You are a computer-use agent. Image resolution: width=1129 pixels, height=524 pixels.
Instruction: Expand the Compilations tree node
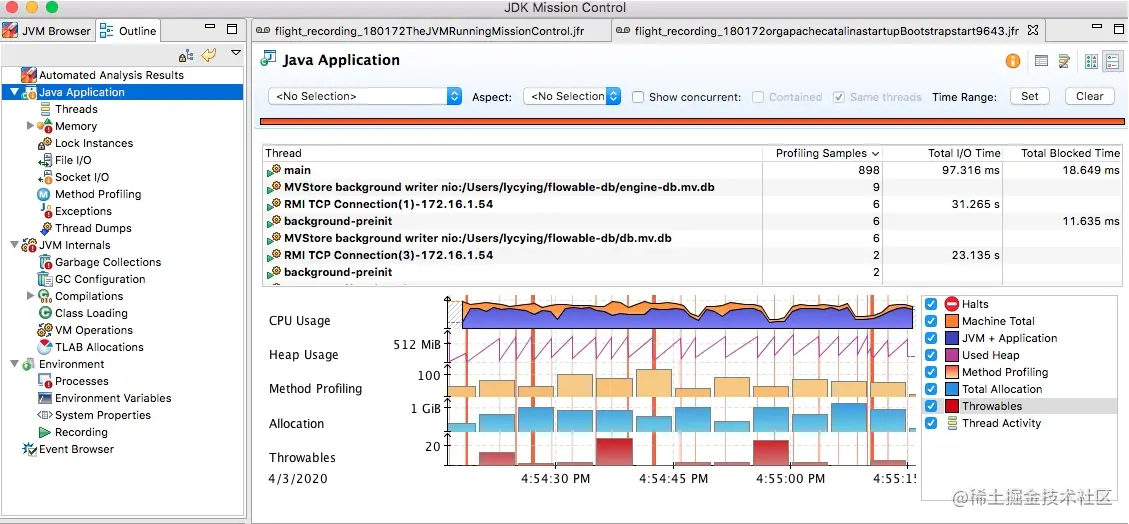point(30,296)
